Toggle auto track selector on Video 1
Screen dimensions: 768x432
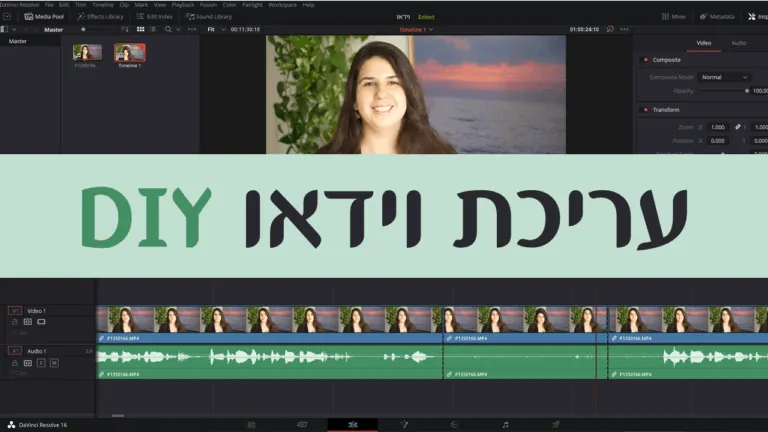click(x=28, y=322)
